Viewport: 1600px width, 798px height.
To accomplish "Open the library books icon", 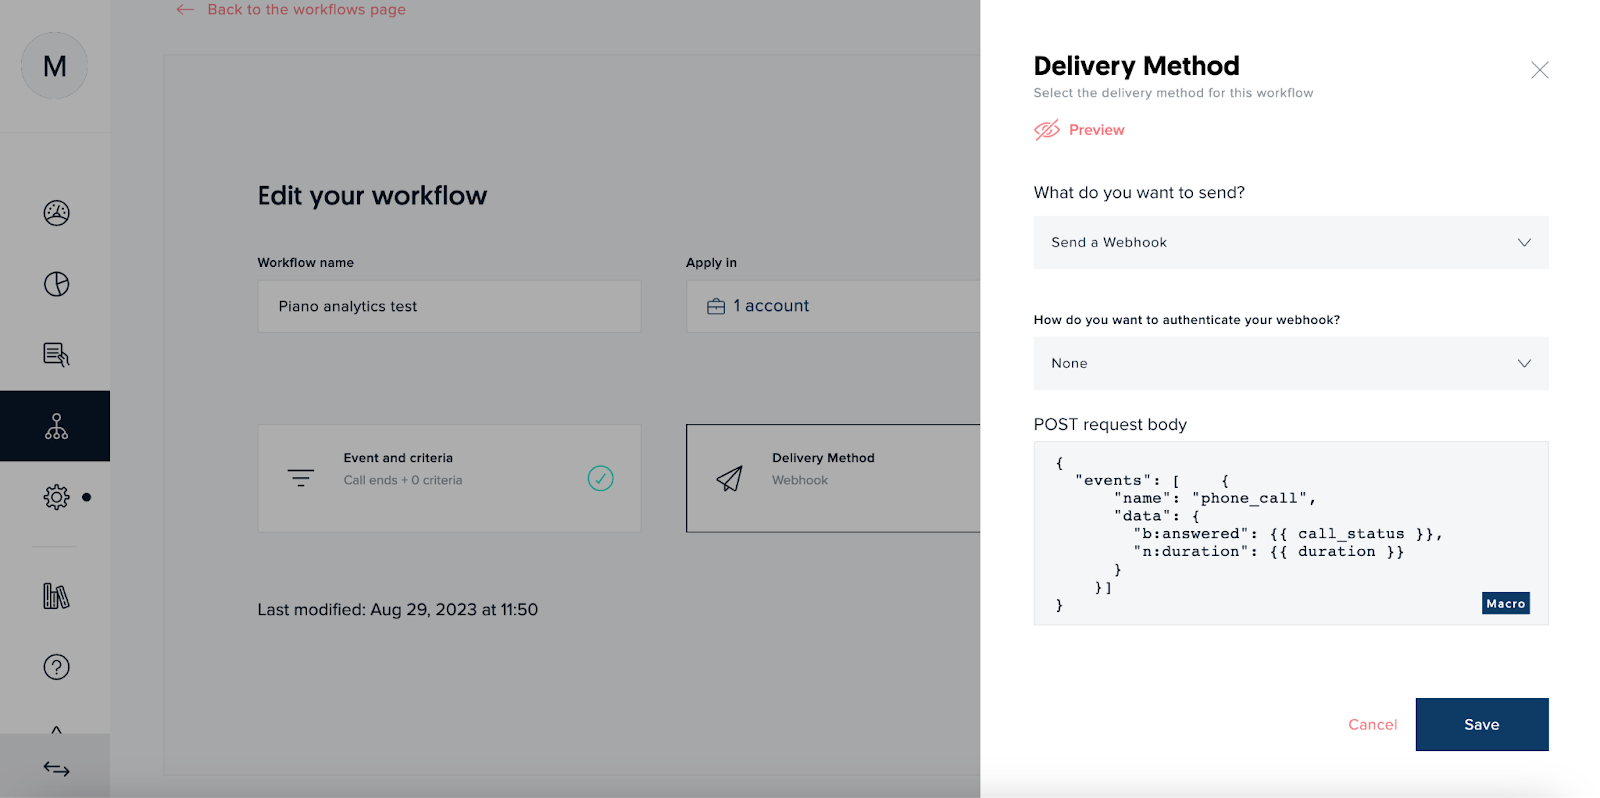I will click(56, 597).
